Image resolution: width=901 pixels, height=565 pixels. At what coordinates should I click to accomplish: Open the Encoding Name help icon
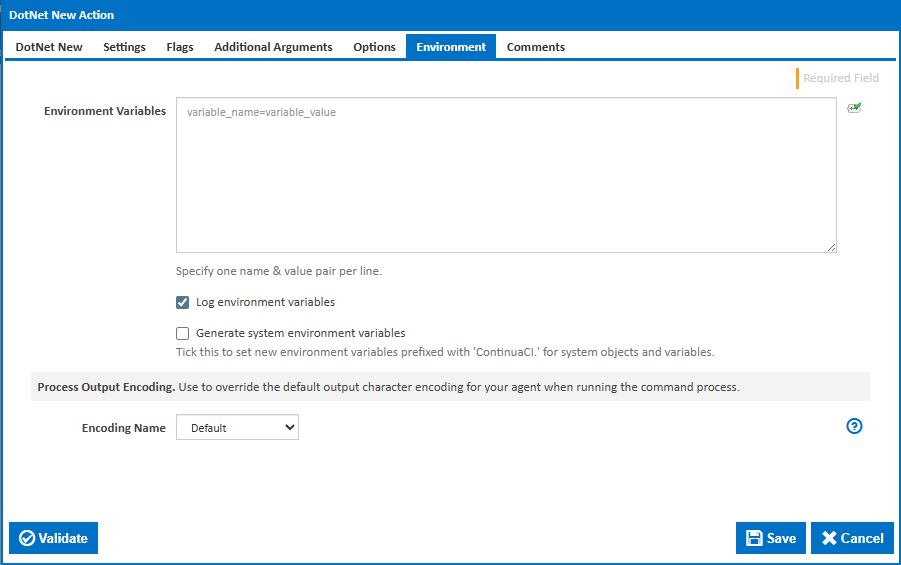pyautogui.click(x=854, y=426)
